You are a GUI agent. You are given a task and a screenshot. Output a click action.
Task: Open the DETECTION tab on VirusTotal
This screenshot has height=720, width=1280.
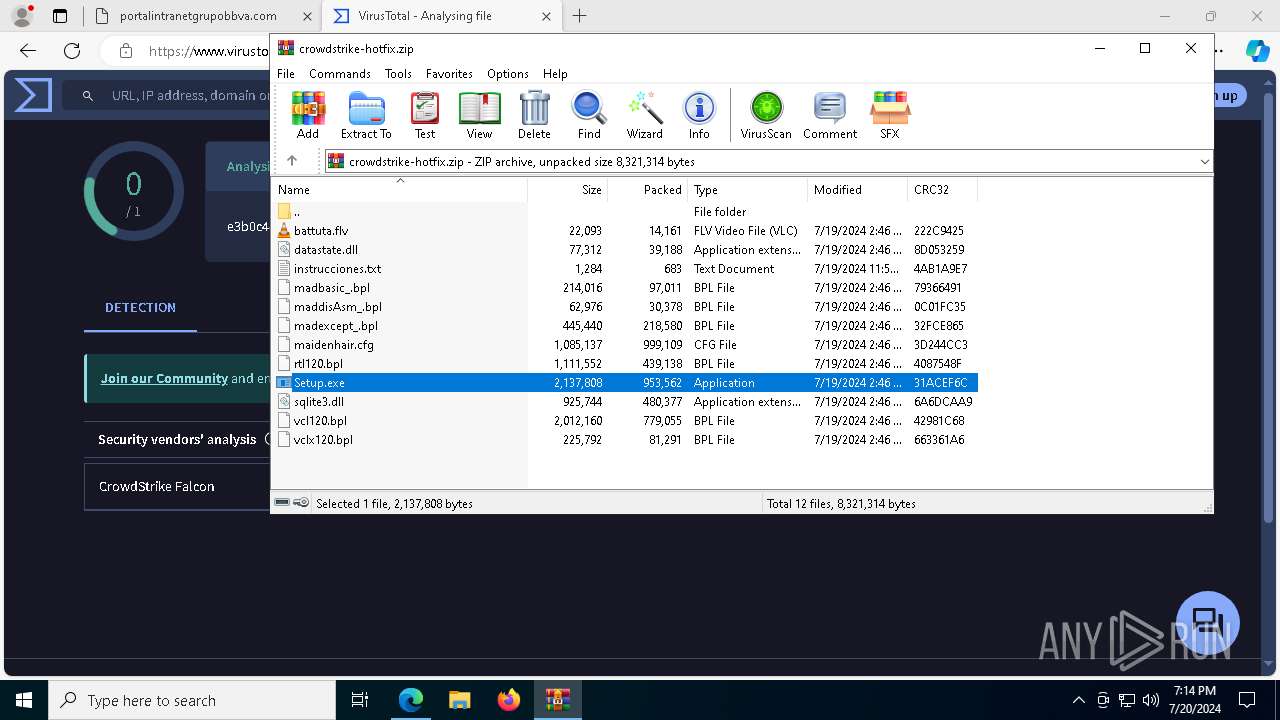click(140, 308)
